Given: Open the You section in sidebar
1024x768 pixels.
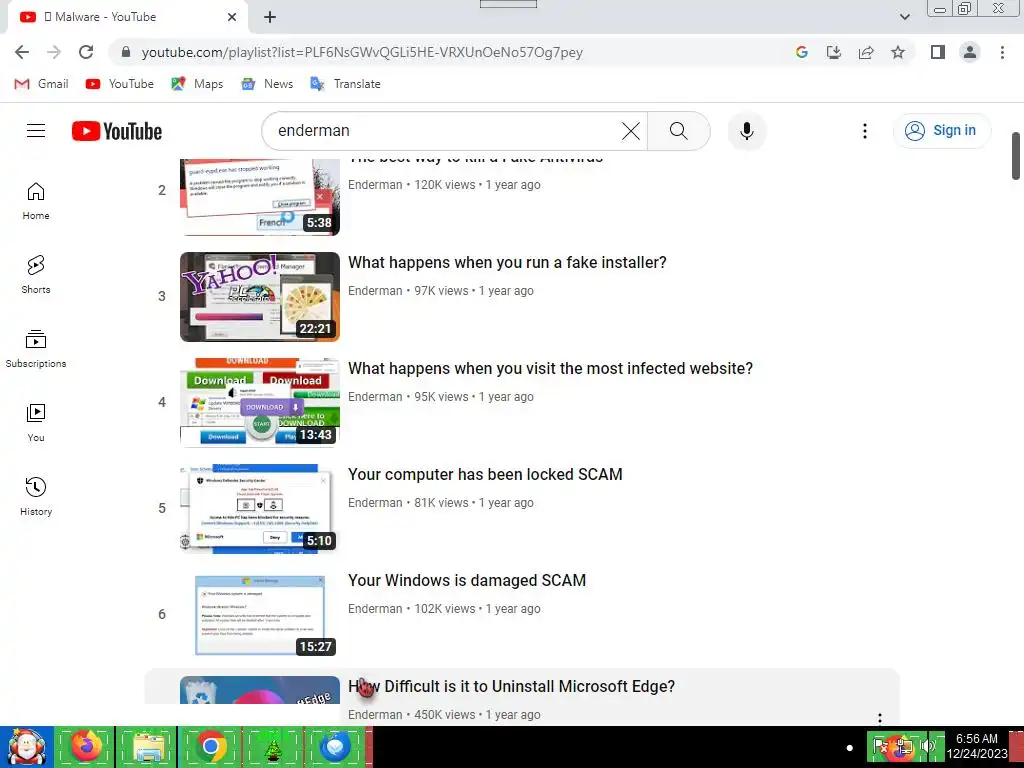Looking at the screenshot, I should (36, 423).
